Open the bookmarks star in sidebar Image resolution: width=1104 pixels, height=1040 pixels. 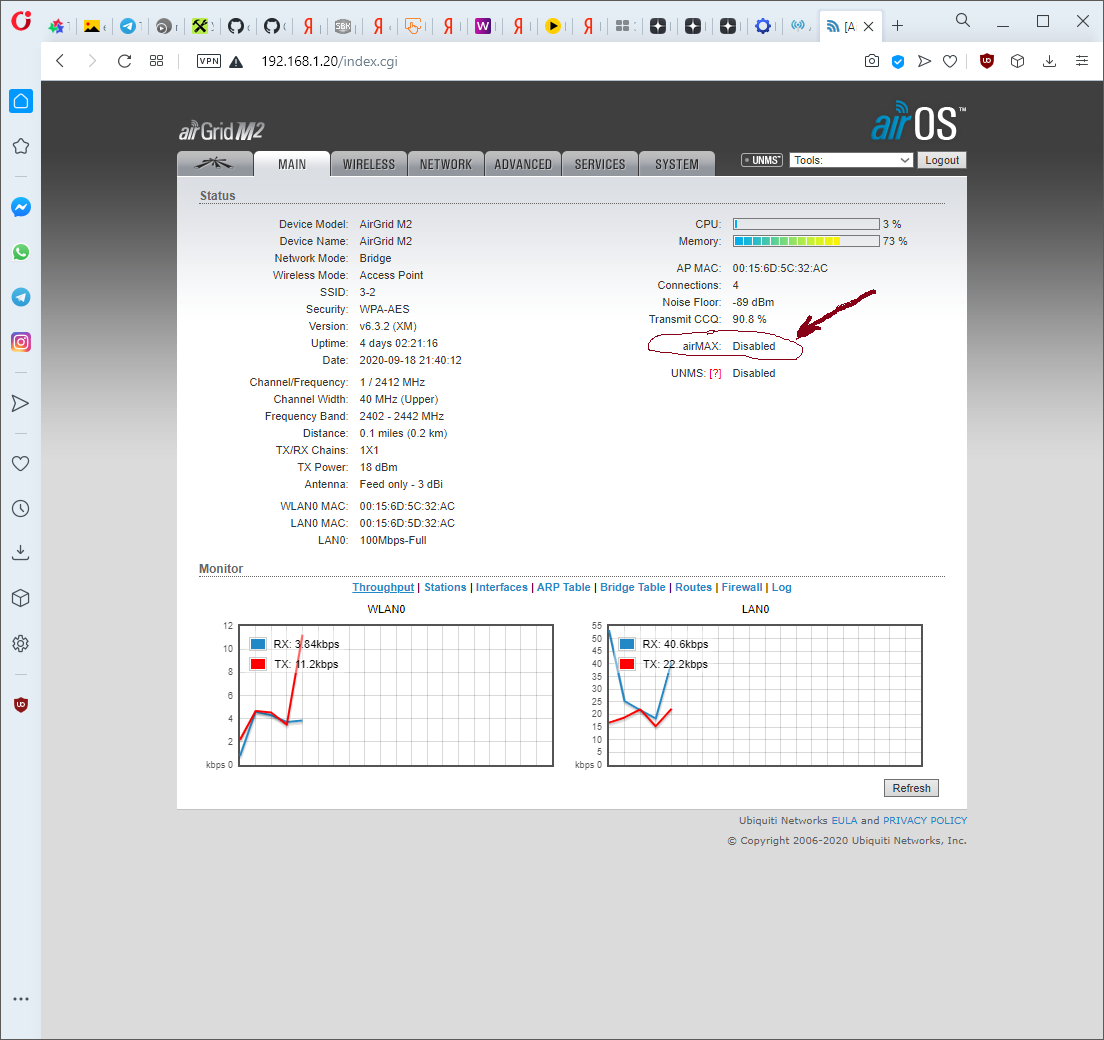tap(21, 146)
